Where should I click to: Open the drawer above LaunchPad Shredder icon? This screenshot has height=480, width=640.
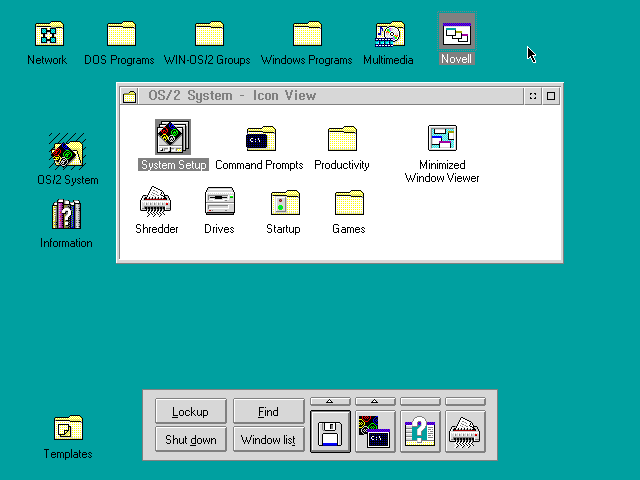[x=465, y=402]
